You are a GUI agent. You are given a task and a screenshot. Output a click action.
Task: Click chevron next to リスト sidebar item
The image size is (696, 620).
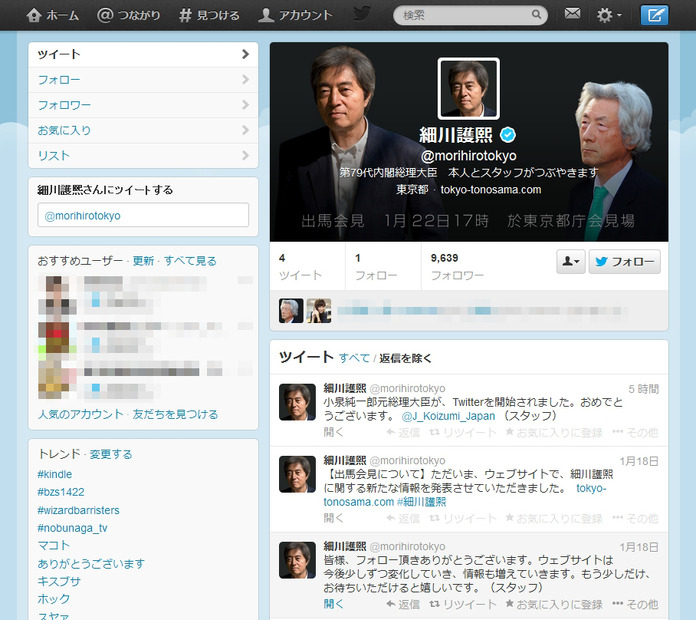pyautogui.click(x=245, y=155)
